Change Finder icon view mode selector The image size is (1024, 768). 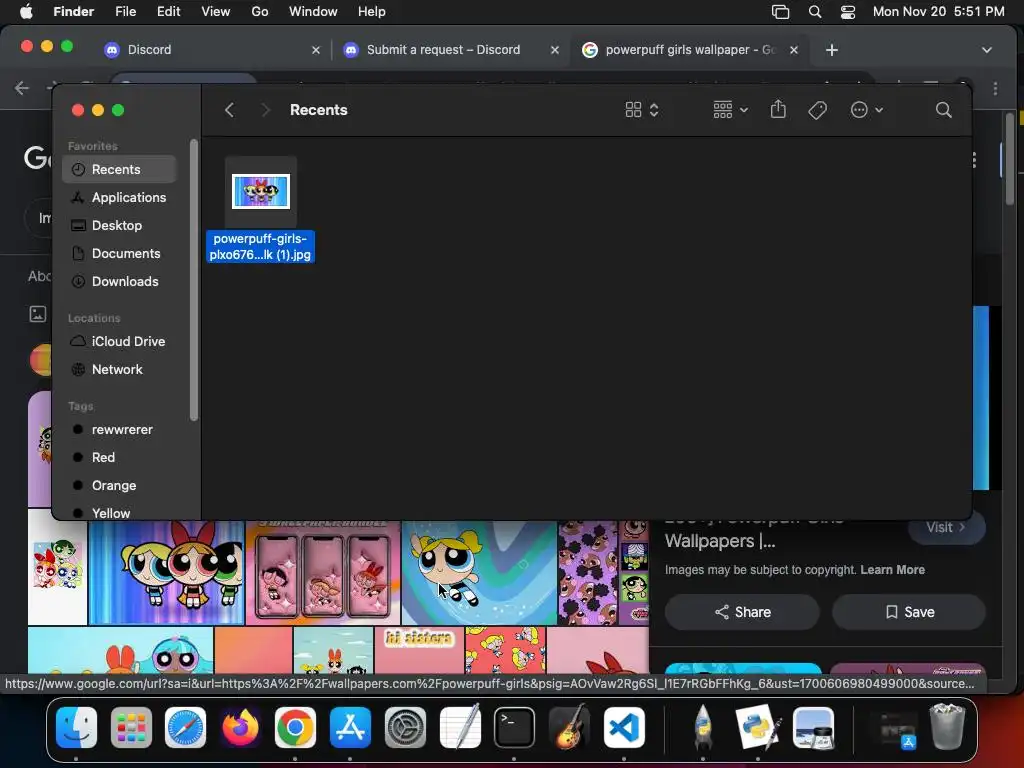coord(642,110)
